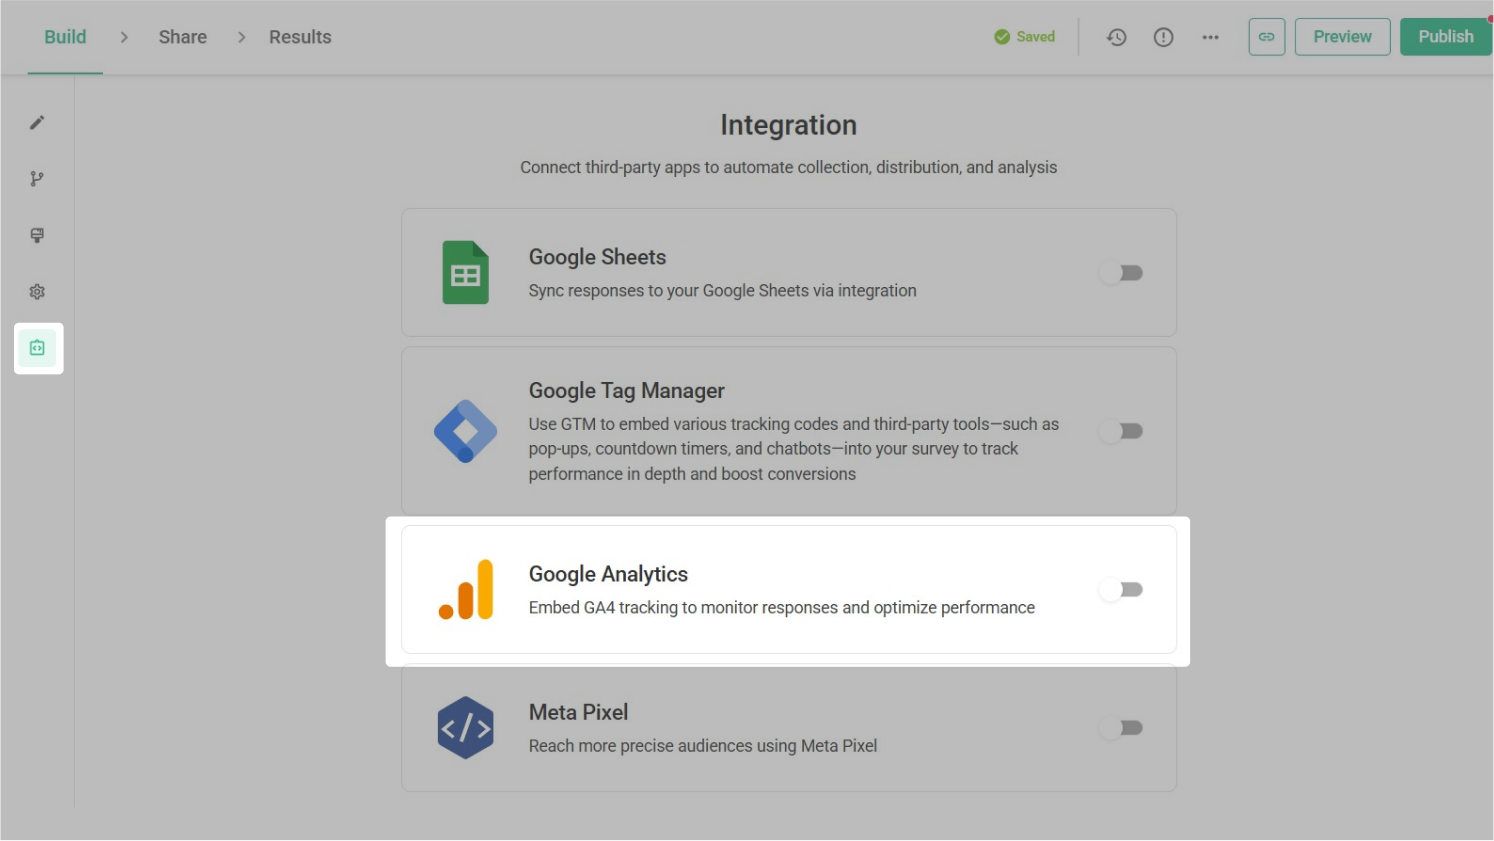The height and width of the screenshot is (841, 1494).
Task: Open the paint roller design icon
Action: coord(37,235)
